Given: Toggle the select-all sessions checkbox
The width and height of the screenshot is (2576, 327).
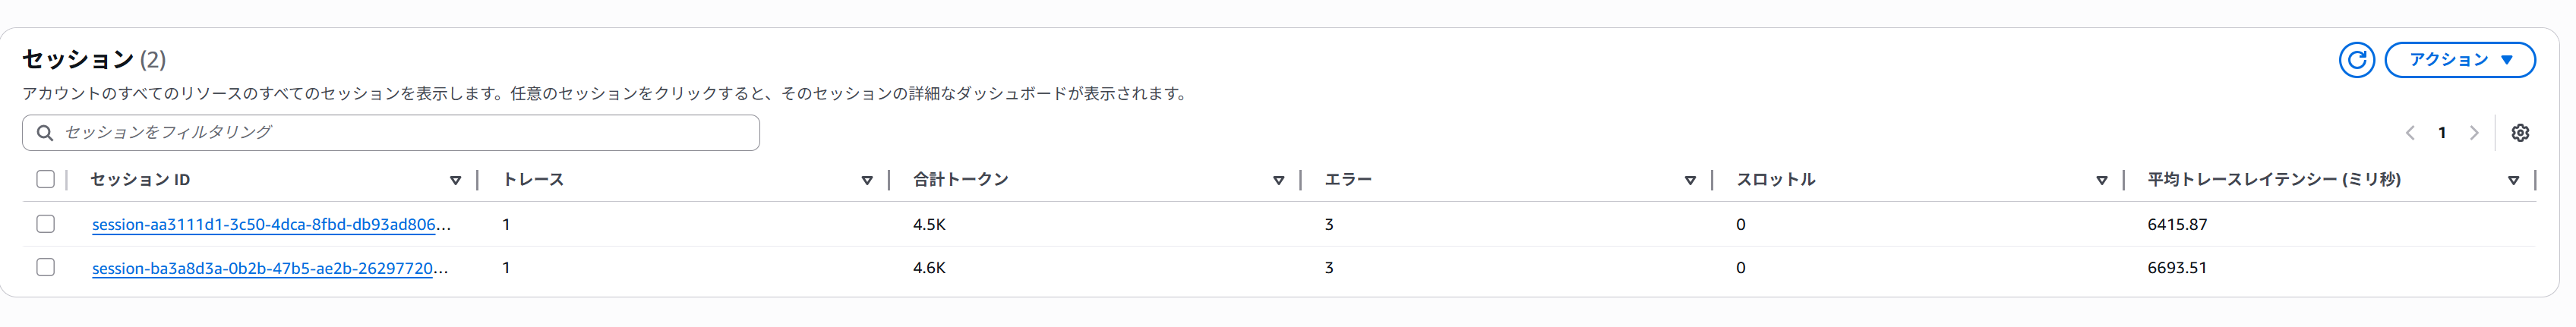Looking at the screenshot, I should [45, 180].
